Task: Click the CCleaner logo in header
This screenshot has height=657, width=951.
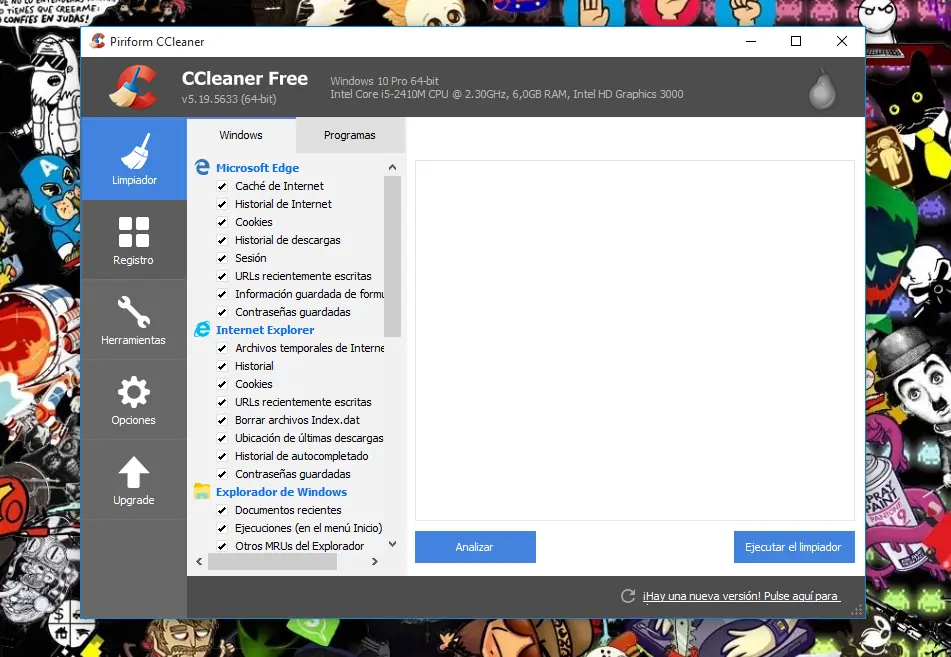Action: click(133, 87)
